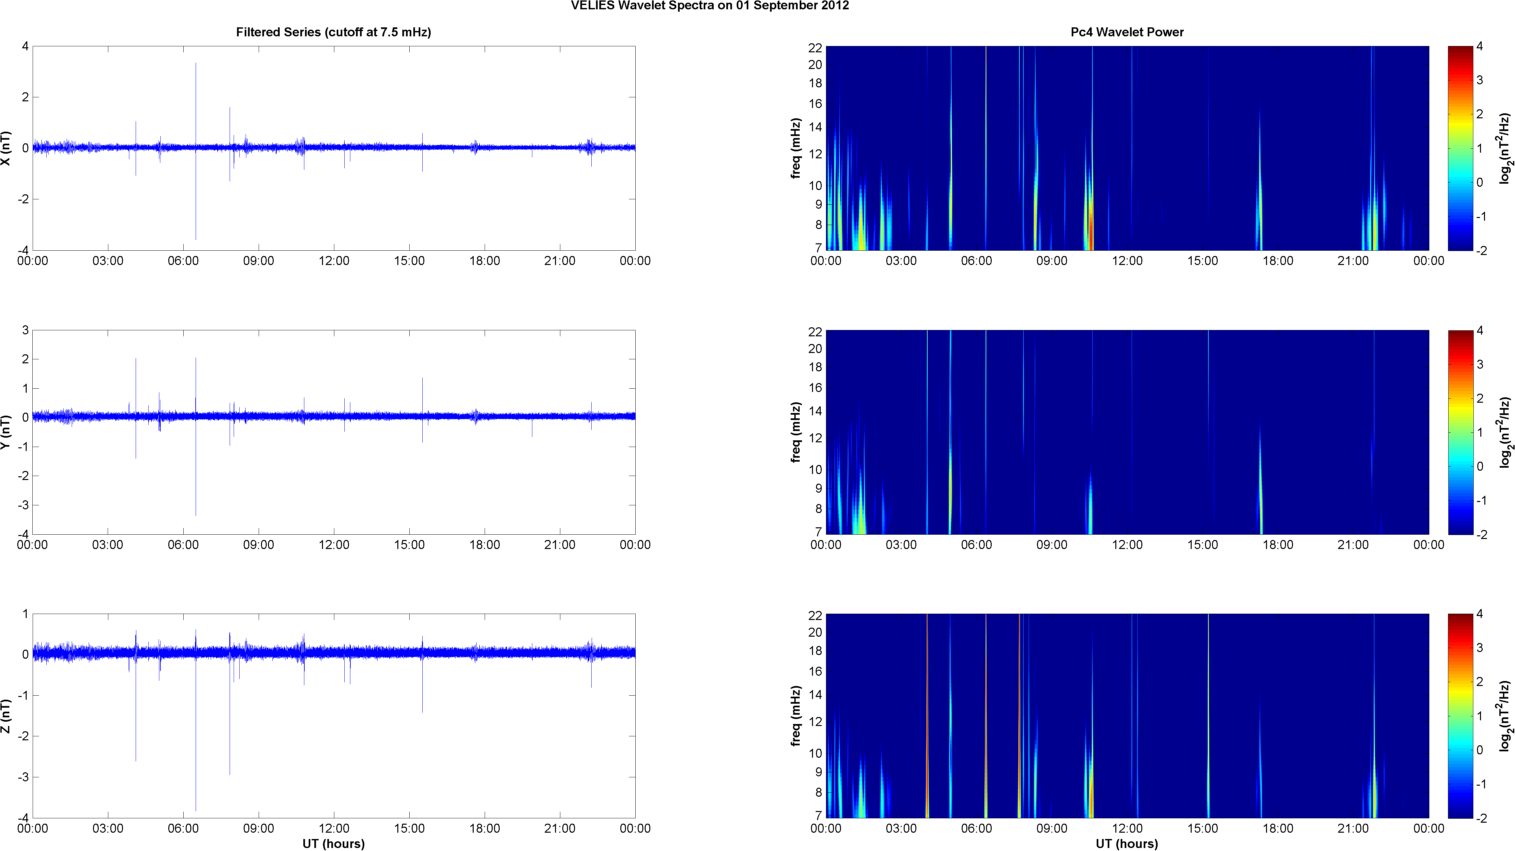
Task: Click the X (nT) axis label
Action: coord(8,148)
